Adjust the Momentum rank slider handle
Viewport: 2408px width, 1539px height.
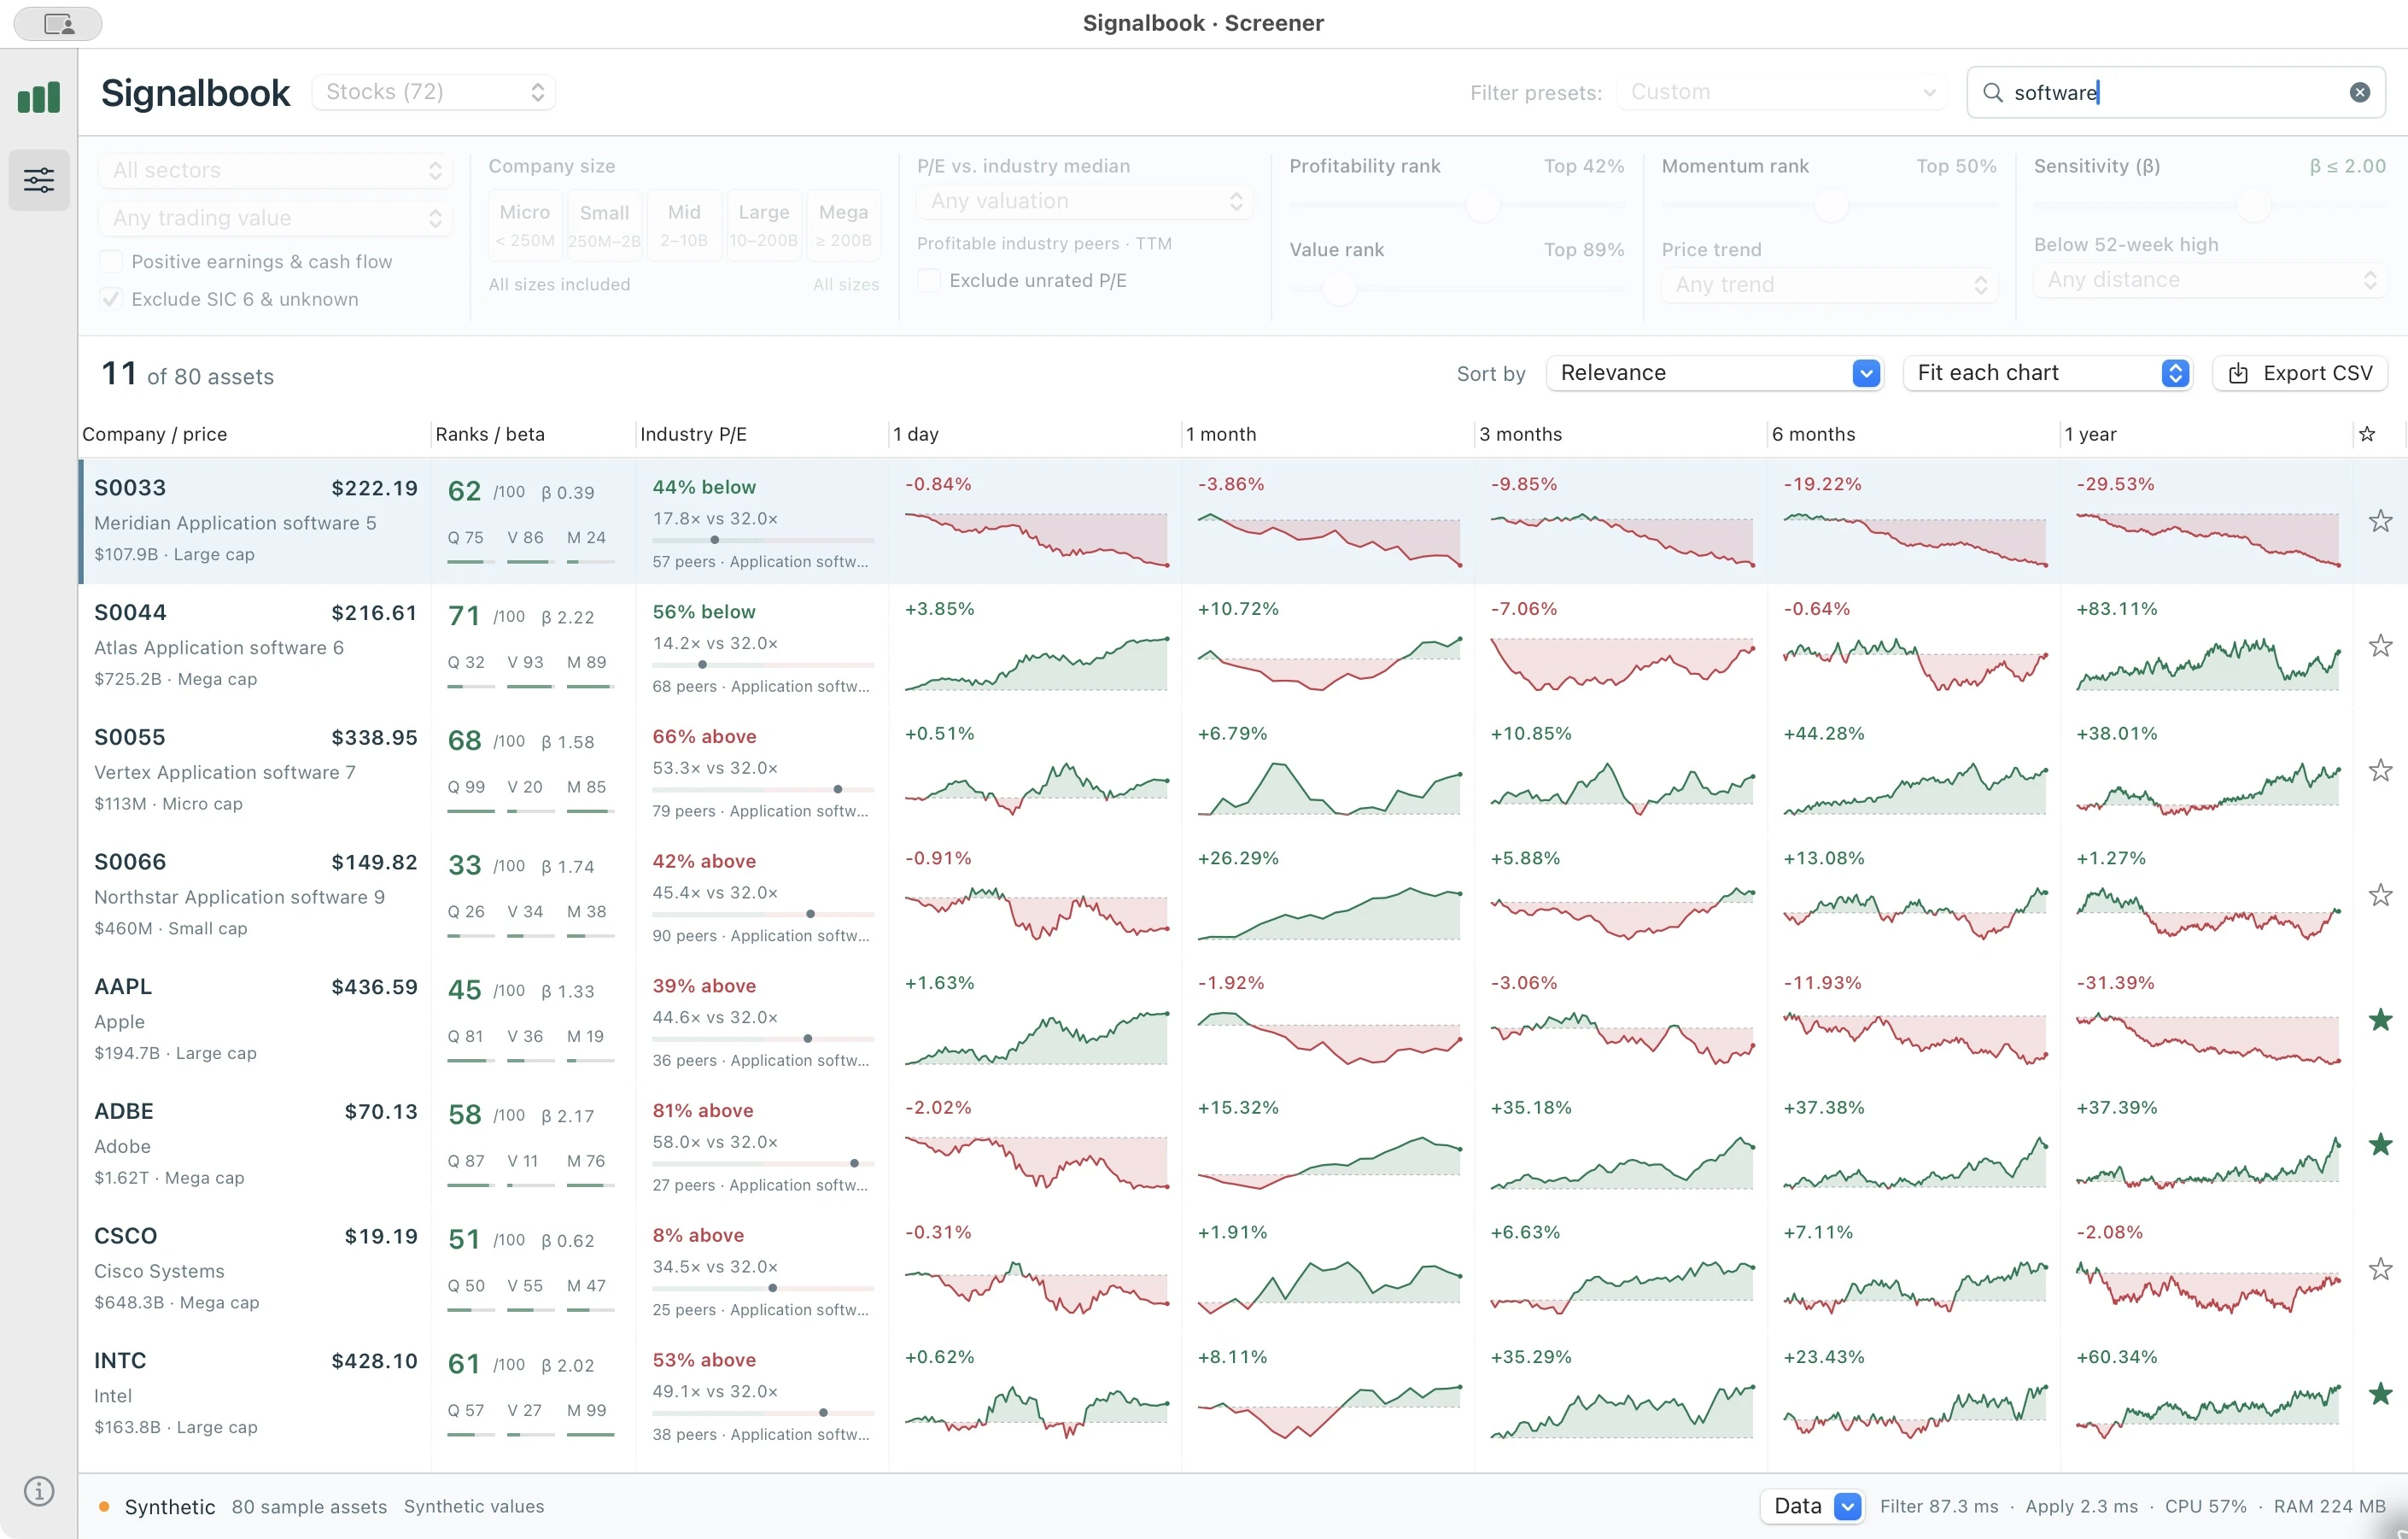pyautogui.click(x=1831, y=206)
